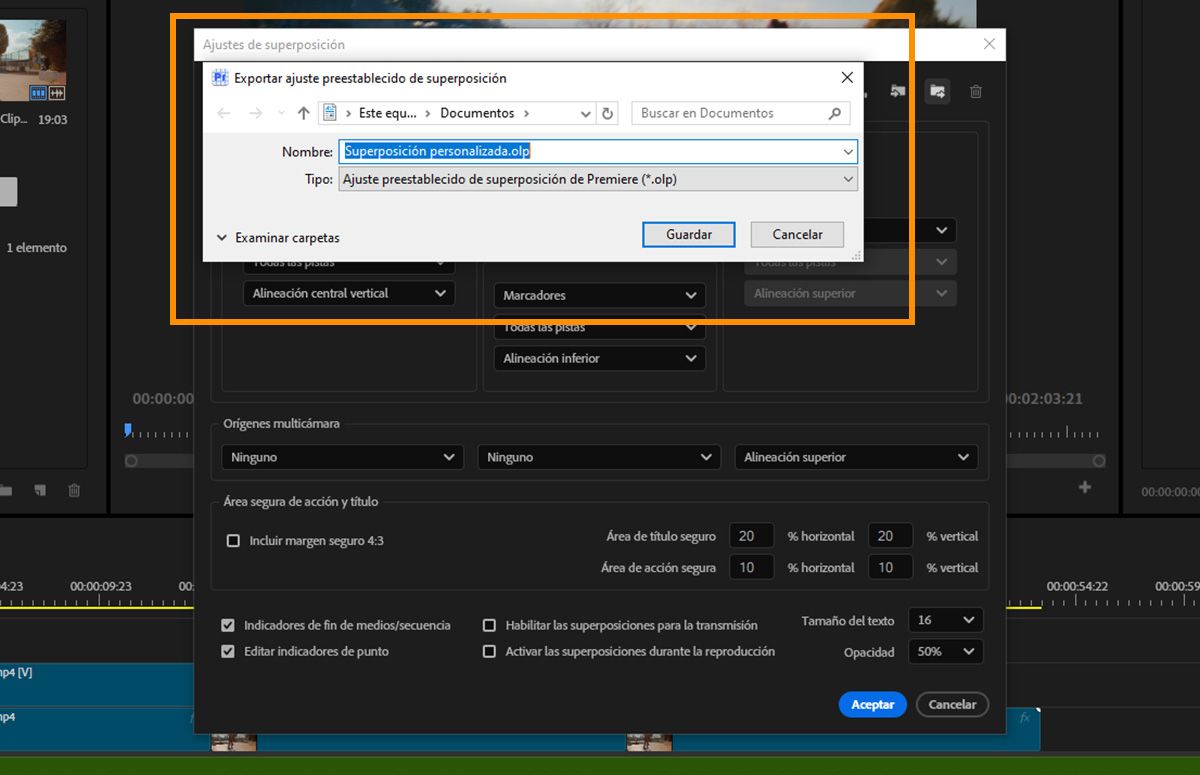Image resolution: width=1200 pixels, height=775 pixels.
Task: Open Tamaño del texto dropdown showing 16
Action: click(945, 620)
